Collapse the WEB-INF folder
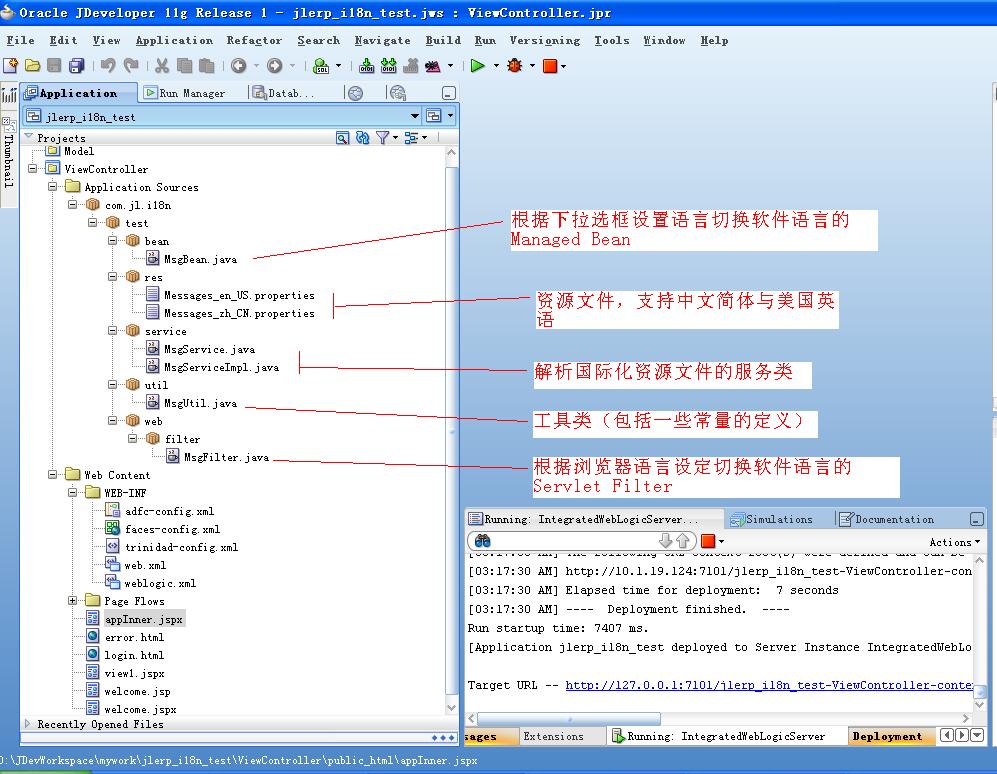Image resolution: width=997 pixels, height=774 pixels. (x=72, y=492)
